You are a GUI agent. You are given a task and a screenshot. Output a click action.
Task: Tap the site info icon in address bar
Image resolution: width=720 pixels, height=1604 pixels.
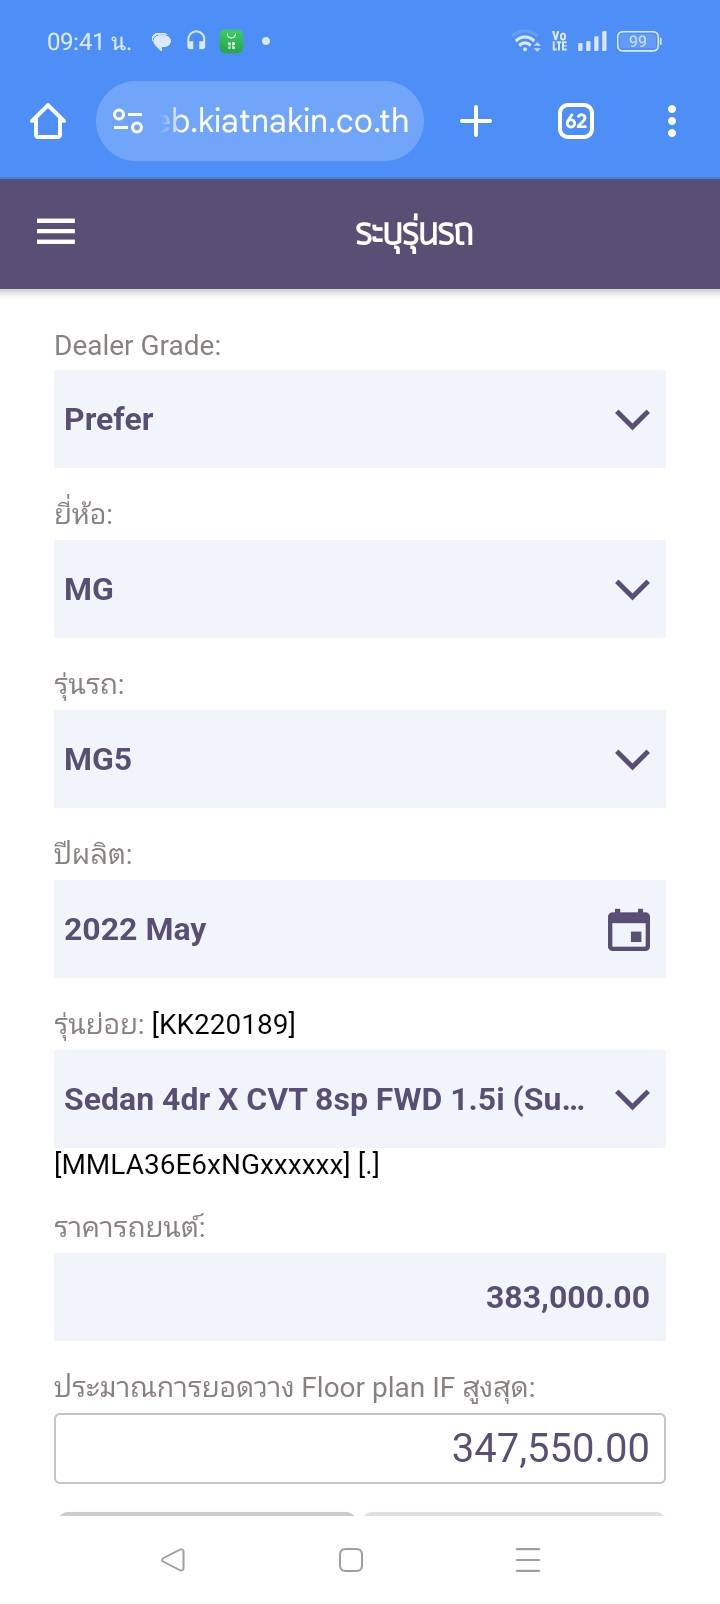[x=128, y=122]
